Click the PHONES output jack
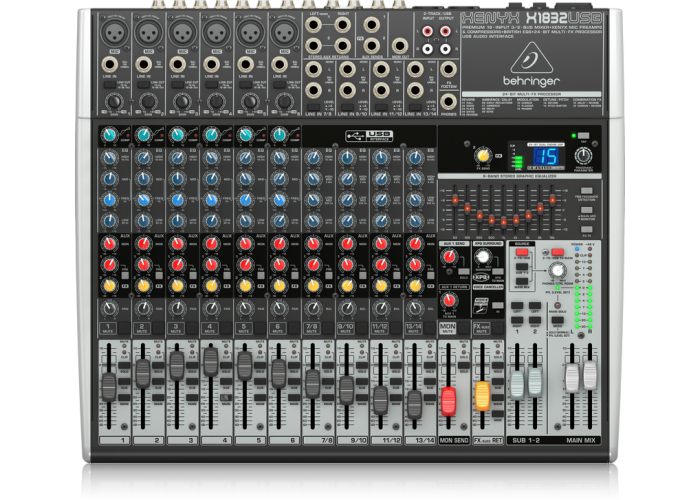 (x=448, y=102)
